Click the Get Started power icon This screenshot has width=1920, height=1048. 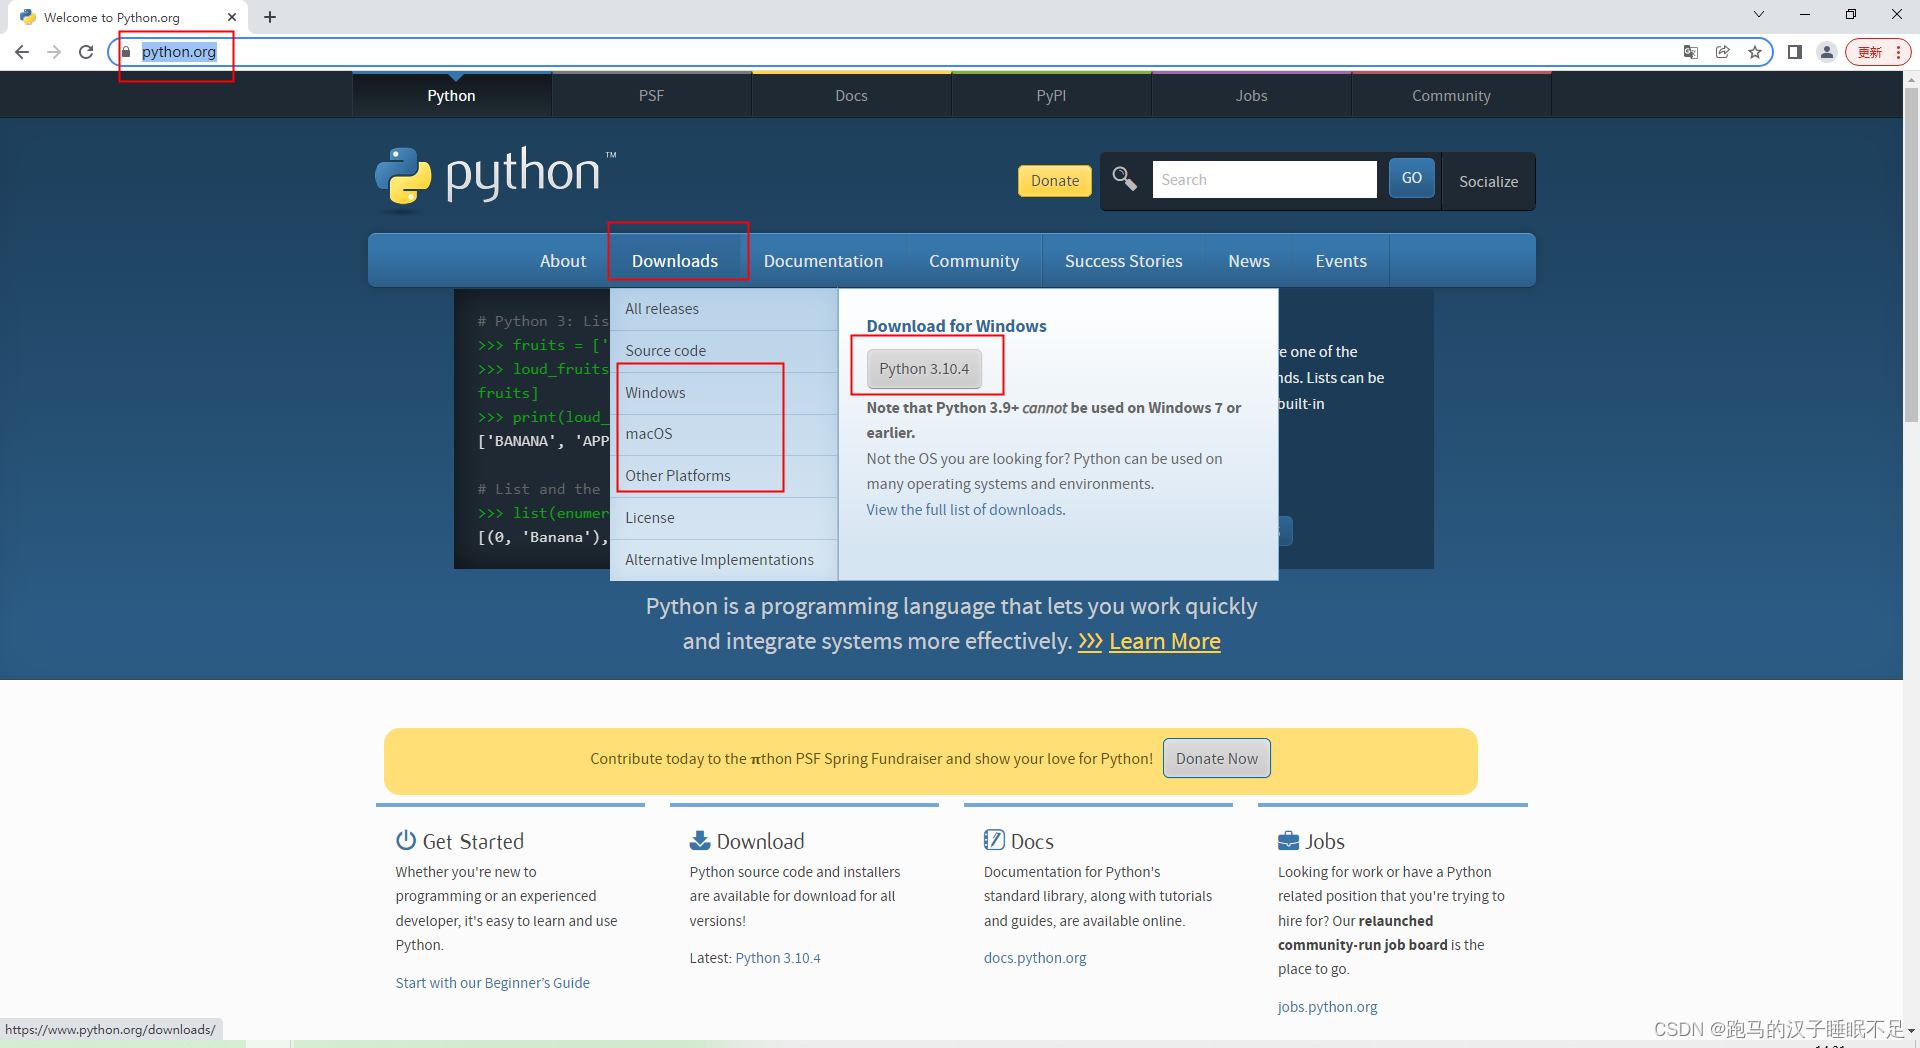click(x=405, y=840)
